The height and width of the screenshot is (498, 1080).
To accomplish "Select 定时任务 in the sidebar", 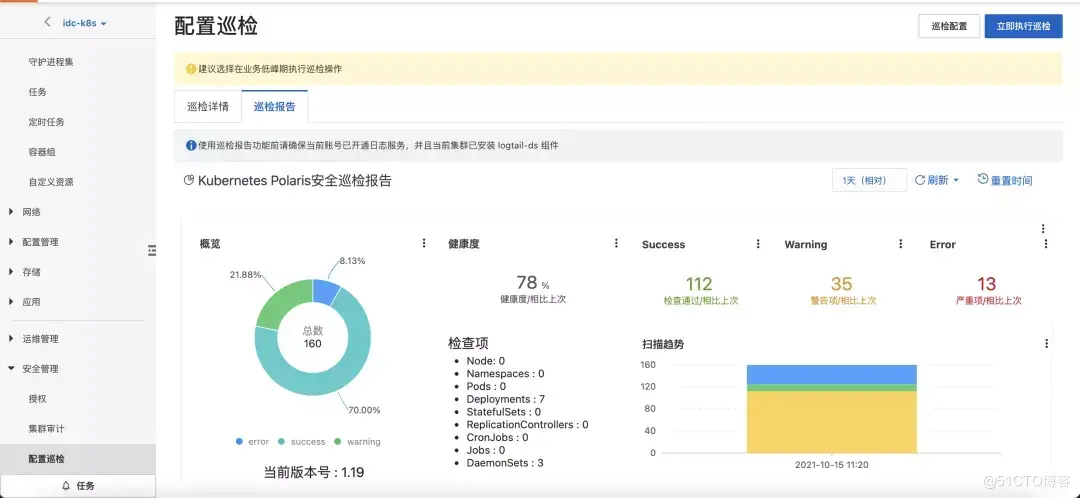I will coord(46,122).
